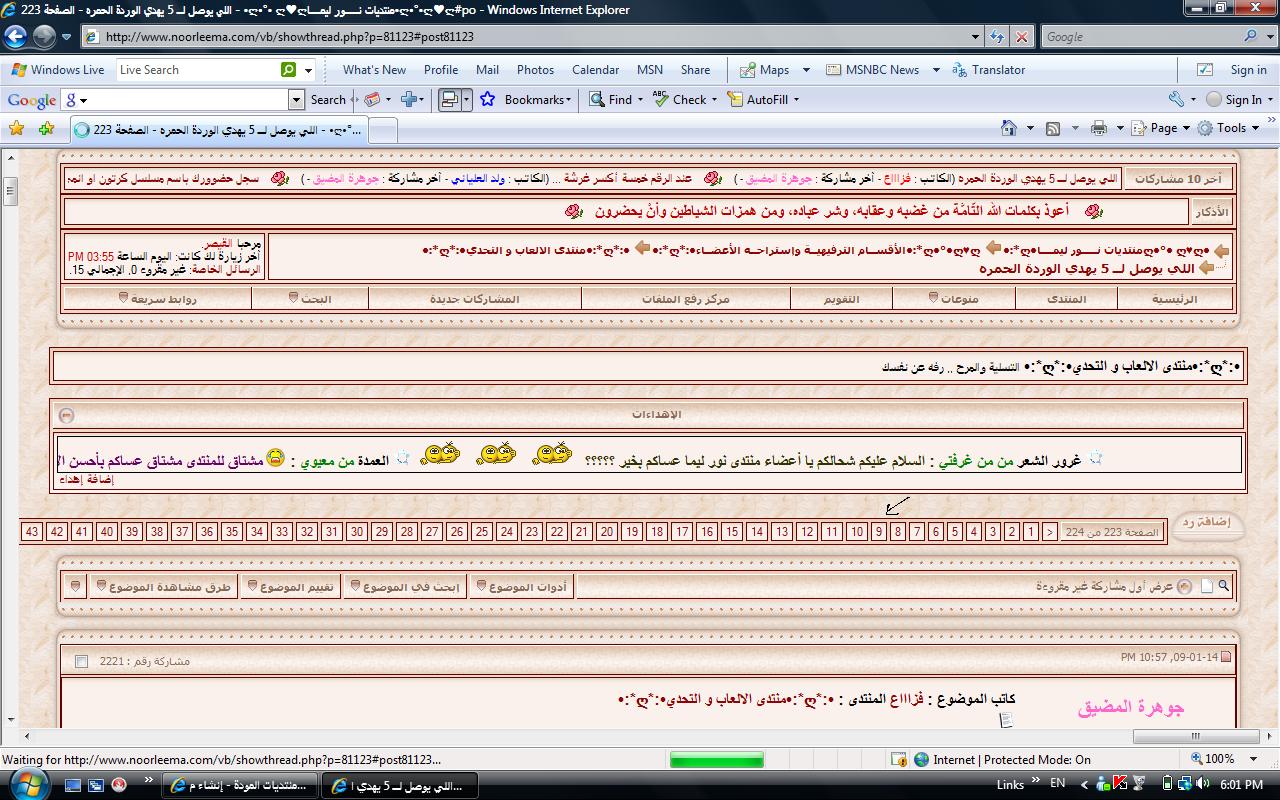Collapse the الإهداءات dedications section
The image size is (1280, 800).
67,414
